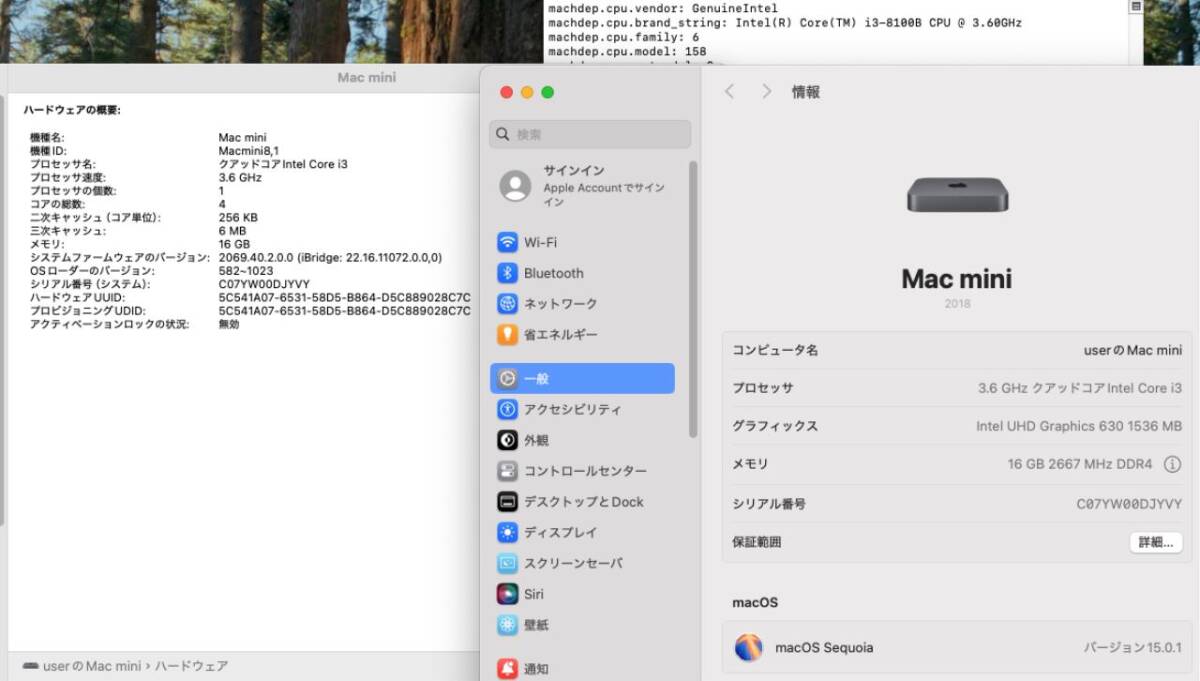The height and width of the screenshot is (681, 1200).
Task: Click the settings sidebar scrollbar
Action: point(693,298)
